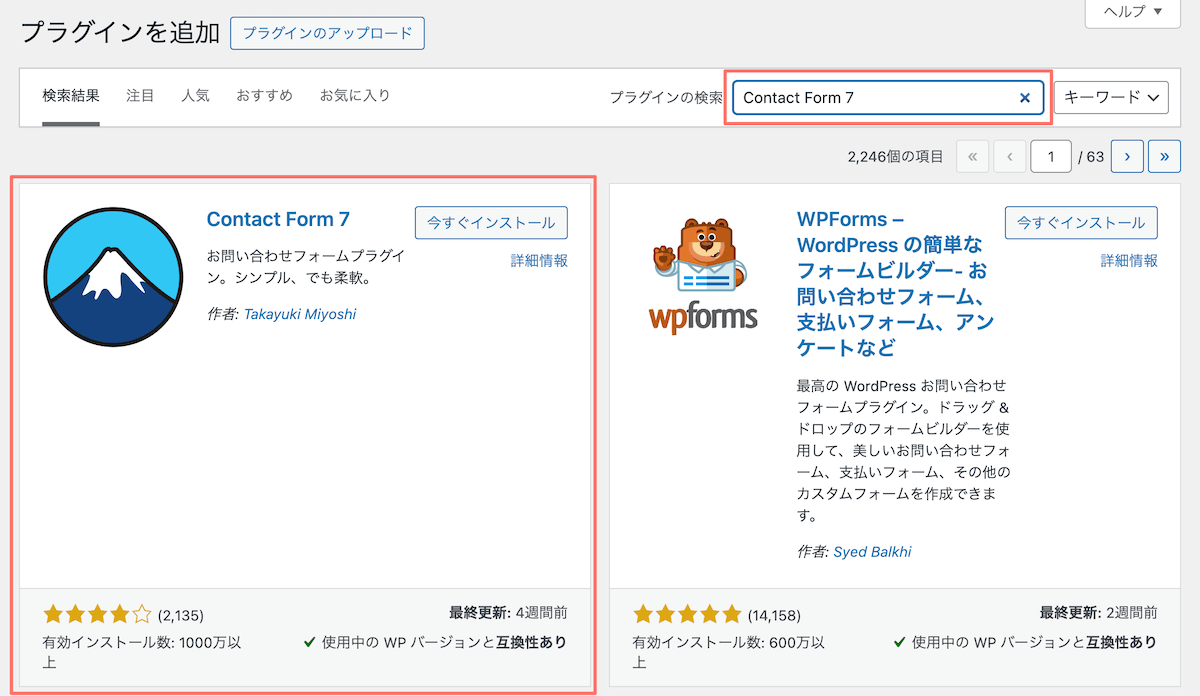Open 詳細情報 for WPForms
This screenshot has height=696, width=1200.
(x=1129, y=261)
